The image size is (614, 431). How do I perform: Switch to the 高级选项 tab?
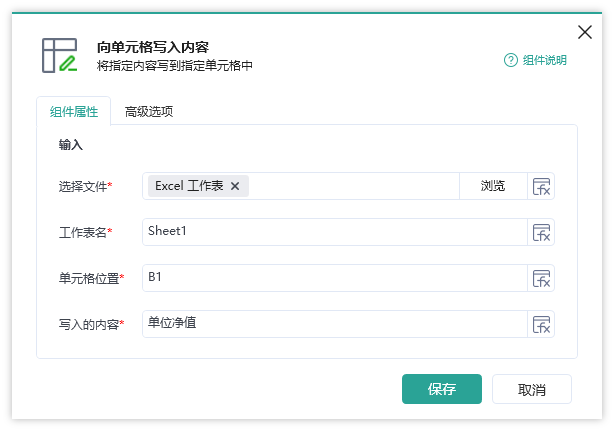click(x=149, y=112)
